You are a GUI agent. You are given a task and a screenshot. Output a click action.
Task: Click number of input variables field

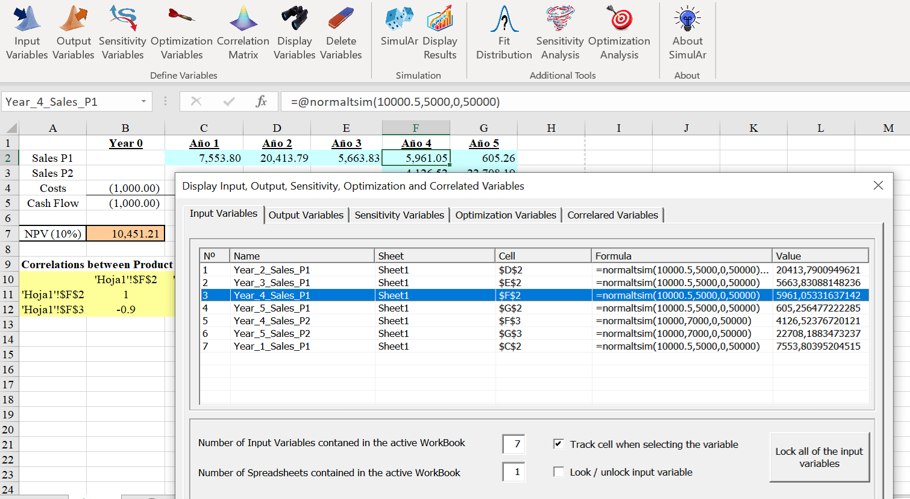[x=514, y=444]
